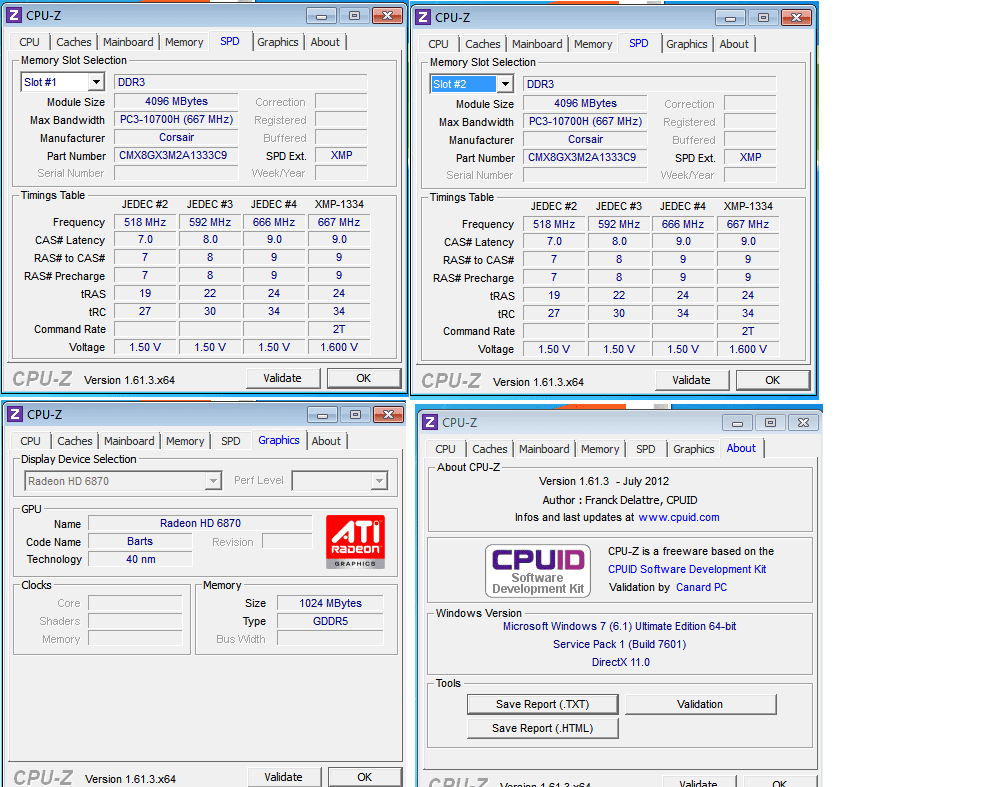Screen dimensions: 1002x787
Task: Minimize the About CPU-Z window
Action: 737,422
